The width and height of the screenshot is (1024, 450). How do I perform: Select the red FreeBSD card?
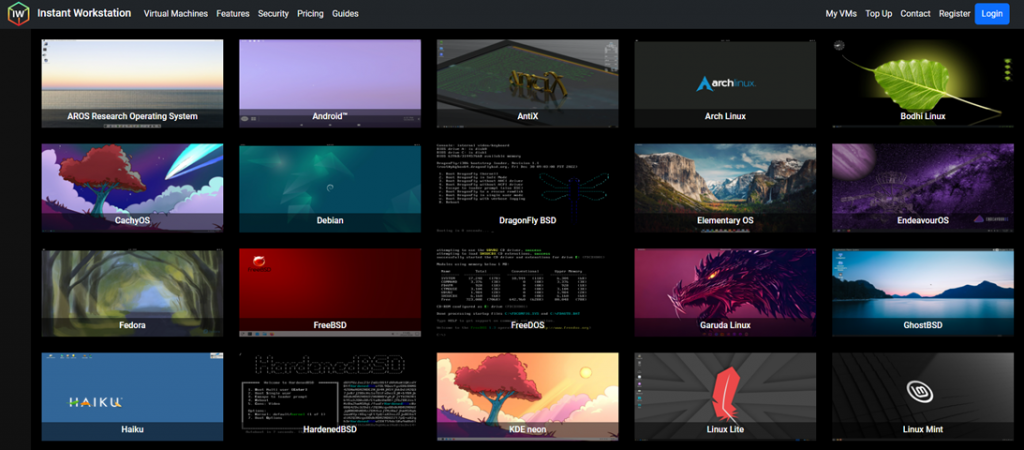pos(330,293)
